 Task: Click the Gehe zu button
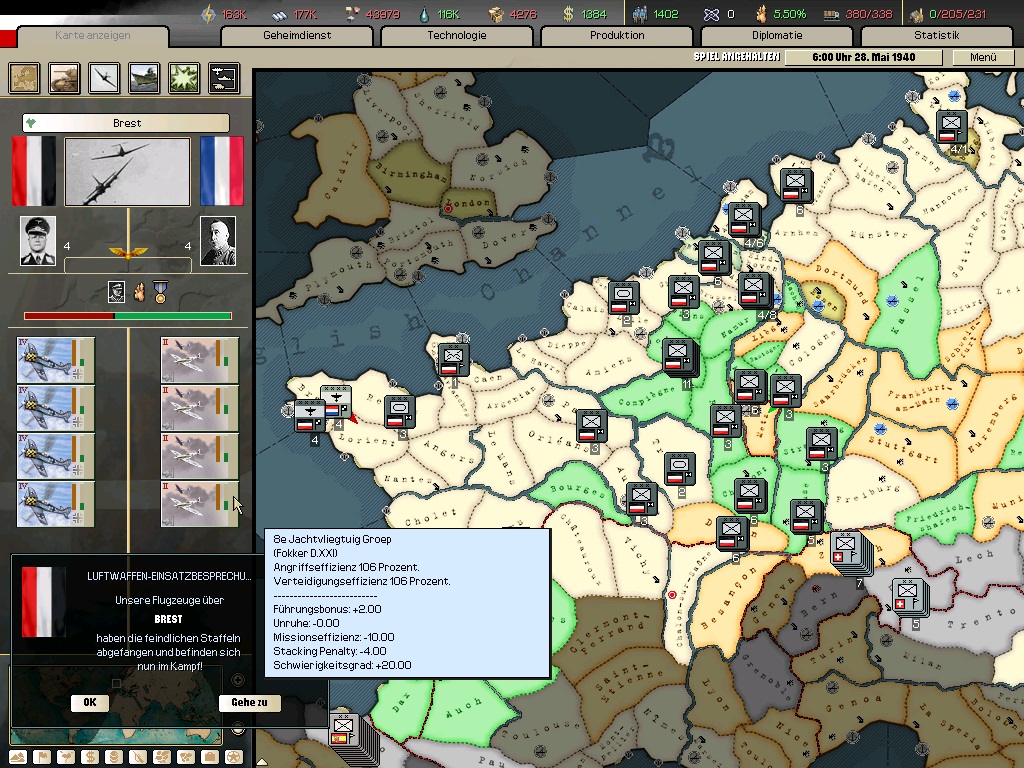click(x=249, y=703)
